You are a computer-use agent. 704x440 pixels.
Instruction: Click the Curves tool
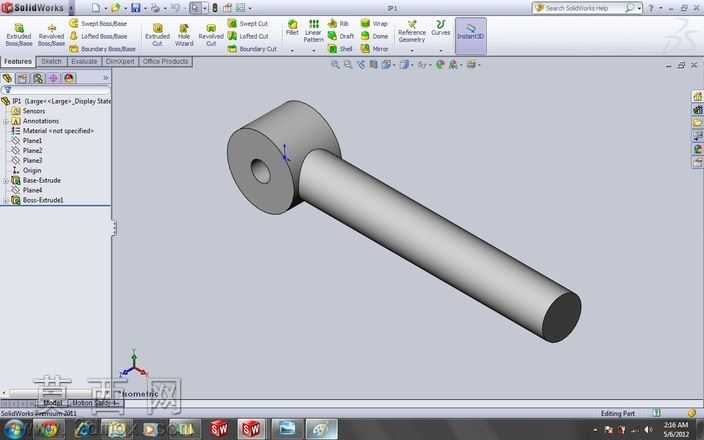(440, 28)
